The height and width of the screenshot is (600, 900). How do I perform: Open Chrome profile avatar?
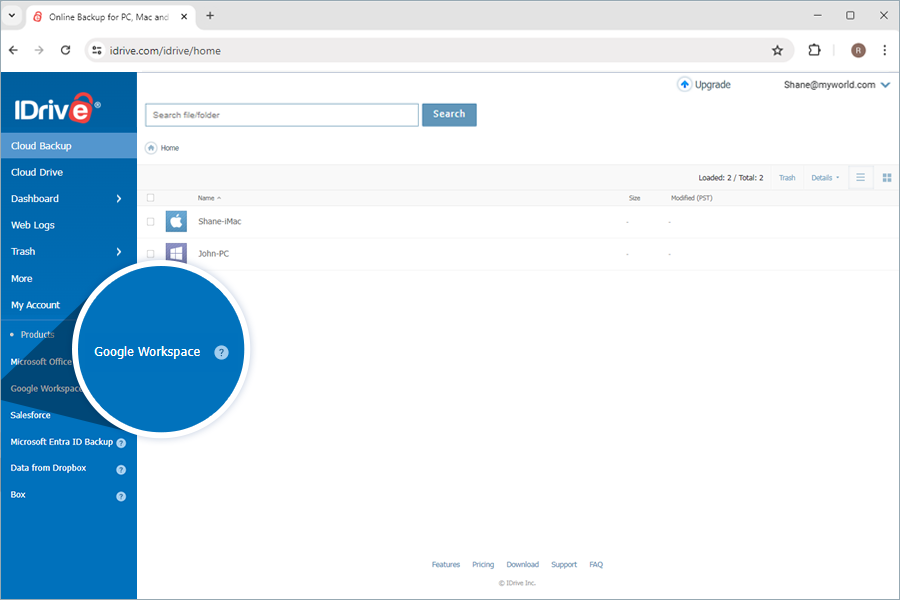(x=858, y=51)
